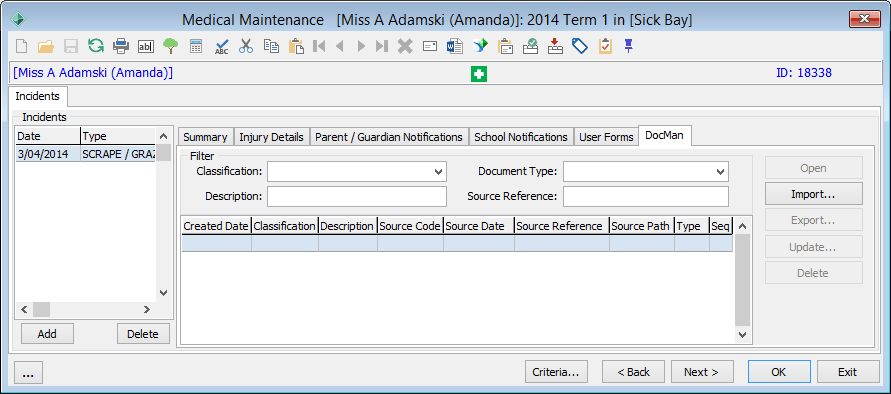Go to previous record arrow icon
The image size is (891, 394).
340,47
